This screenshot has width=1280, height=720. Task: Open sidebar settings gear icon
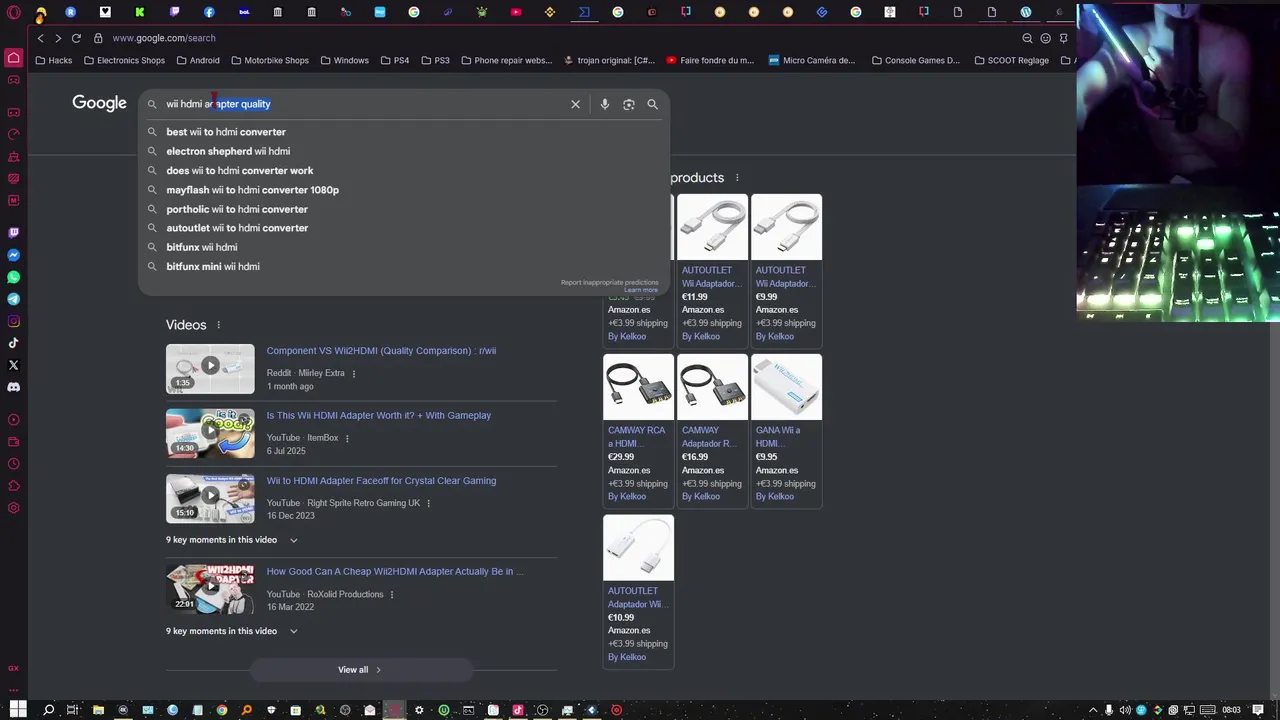coord(14,508)
